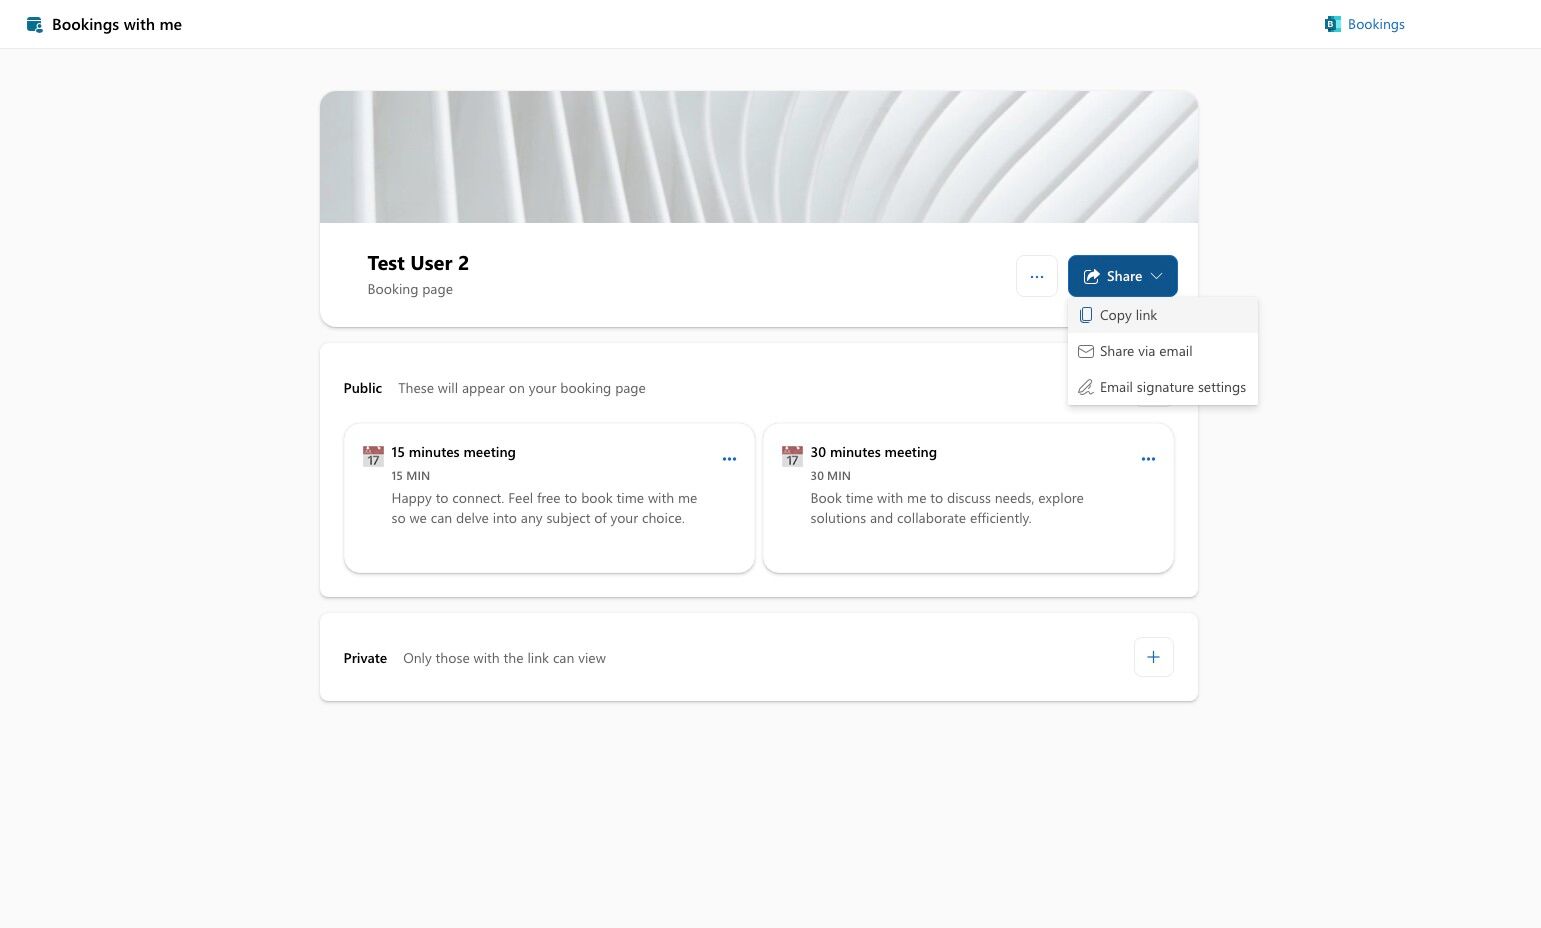Collapse the Share dropdown chevron
The height and width of the screenshot is (928, 1541).
point(1157,277)
